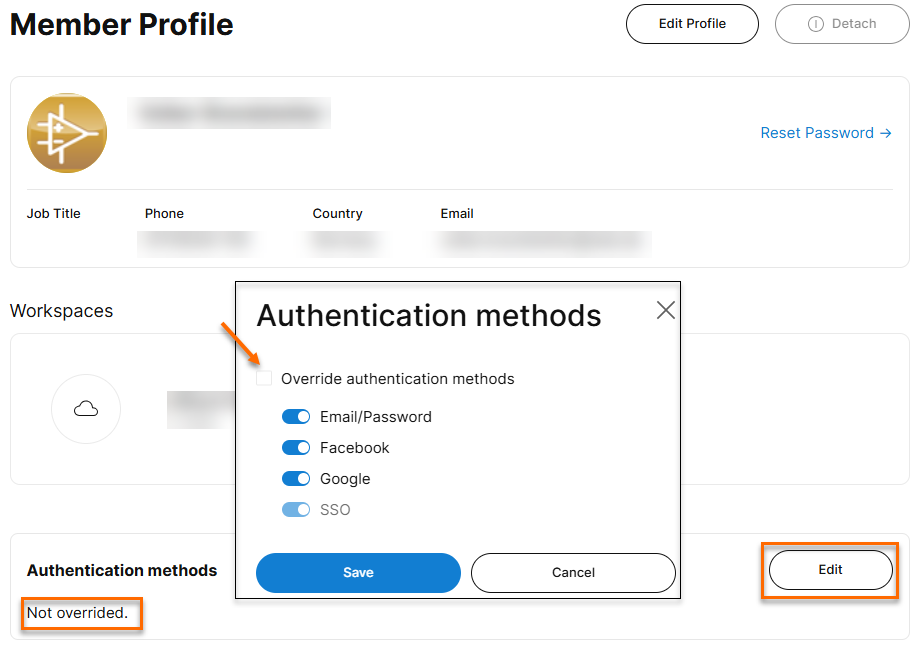Viewport: 917px width, 646px height.
Task: Open Edit Profile
Action: pyautogui.click(x=692, y=24)
